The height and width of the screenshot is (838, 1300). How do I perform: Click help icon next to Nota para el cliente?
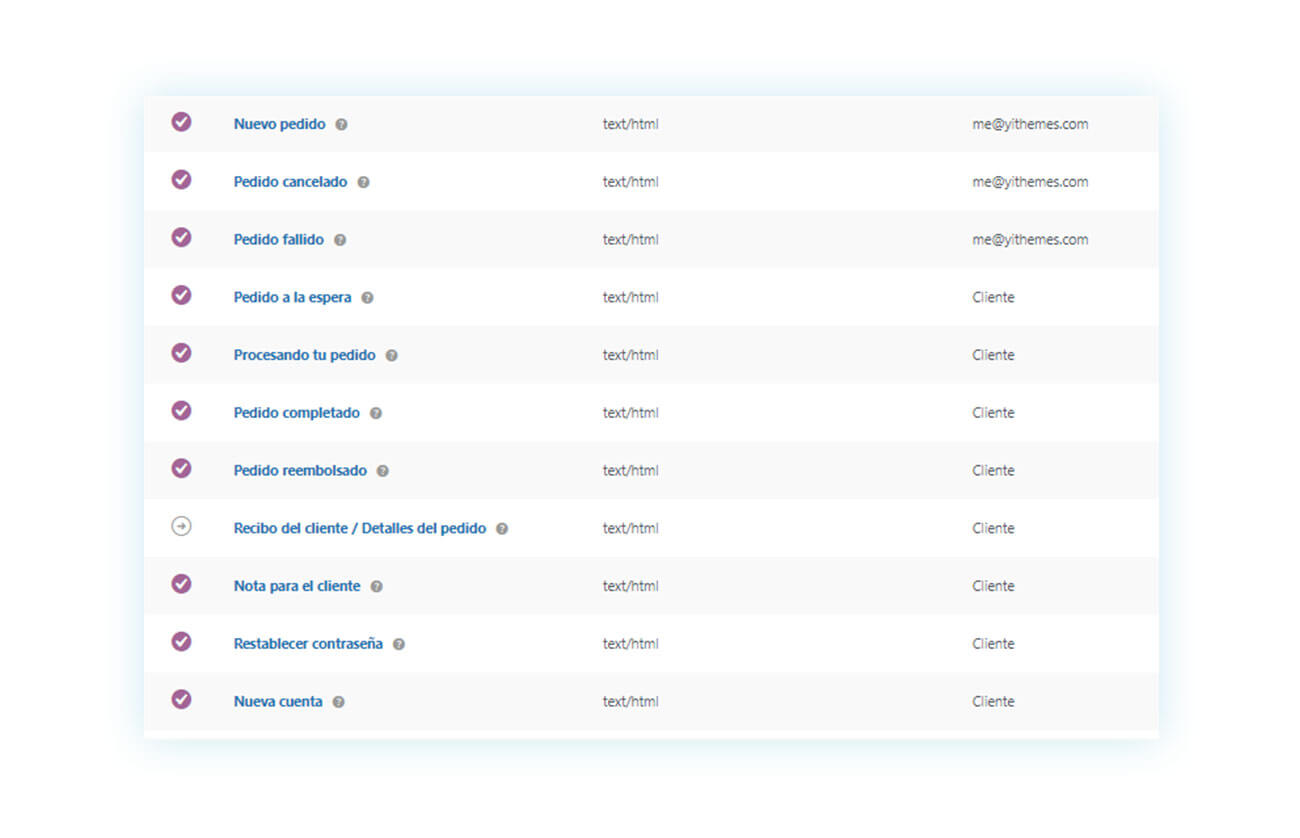(377, 587)
